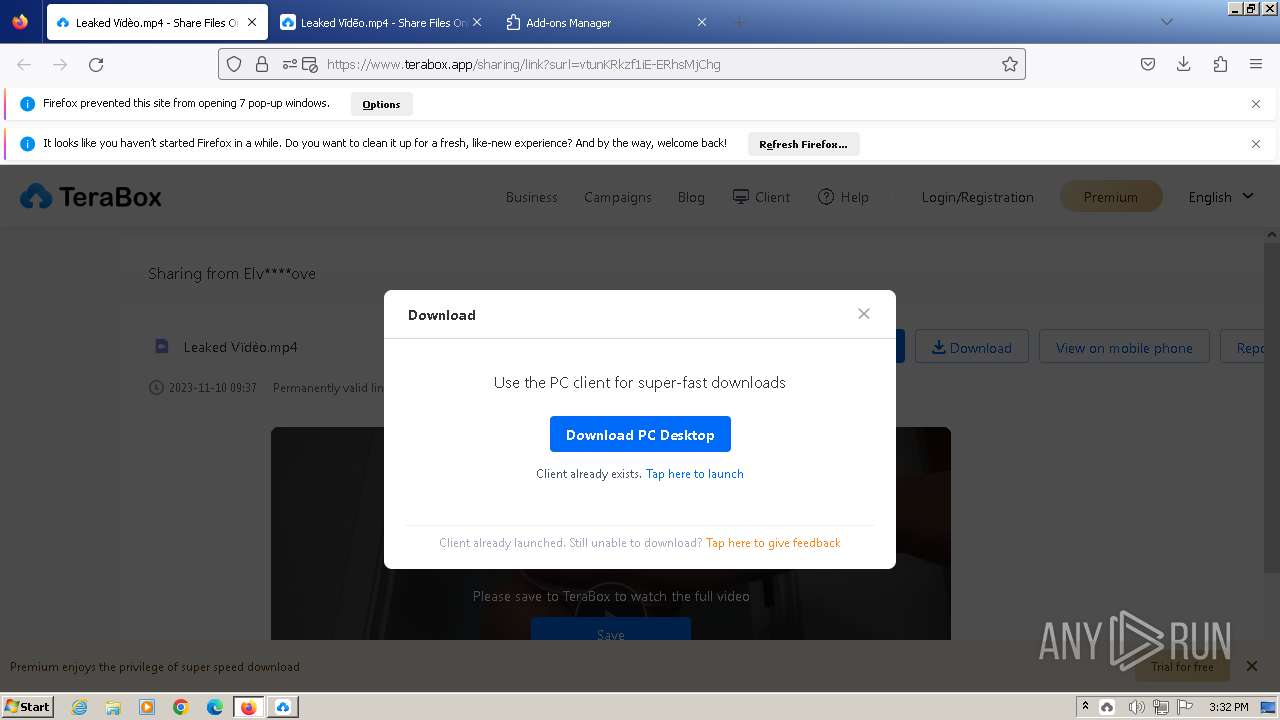Viewport: 1280px width, 720px height.
Task: Open Microsoft Edge from taskbar
Action: point(215,707)
